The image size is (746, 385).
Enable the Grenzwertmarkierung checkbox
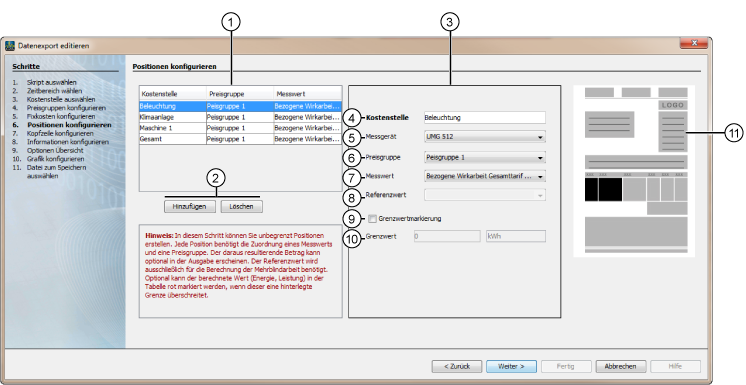[373, 219]
